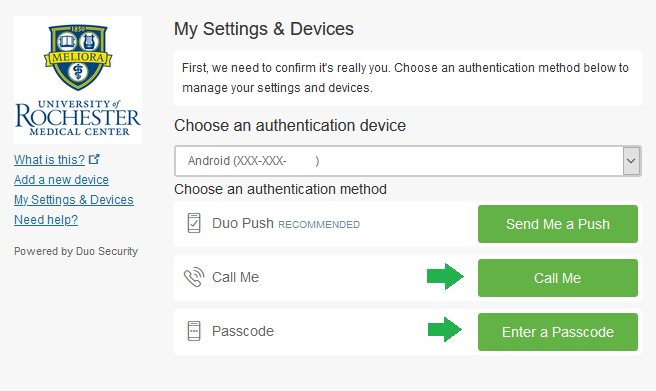Click the external link icon beside What is this?

[x=94, y=159]
